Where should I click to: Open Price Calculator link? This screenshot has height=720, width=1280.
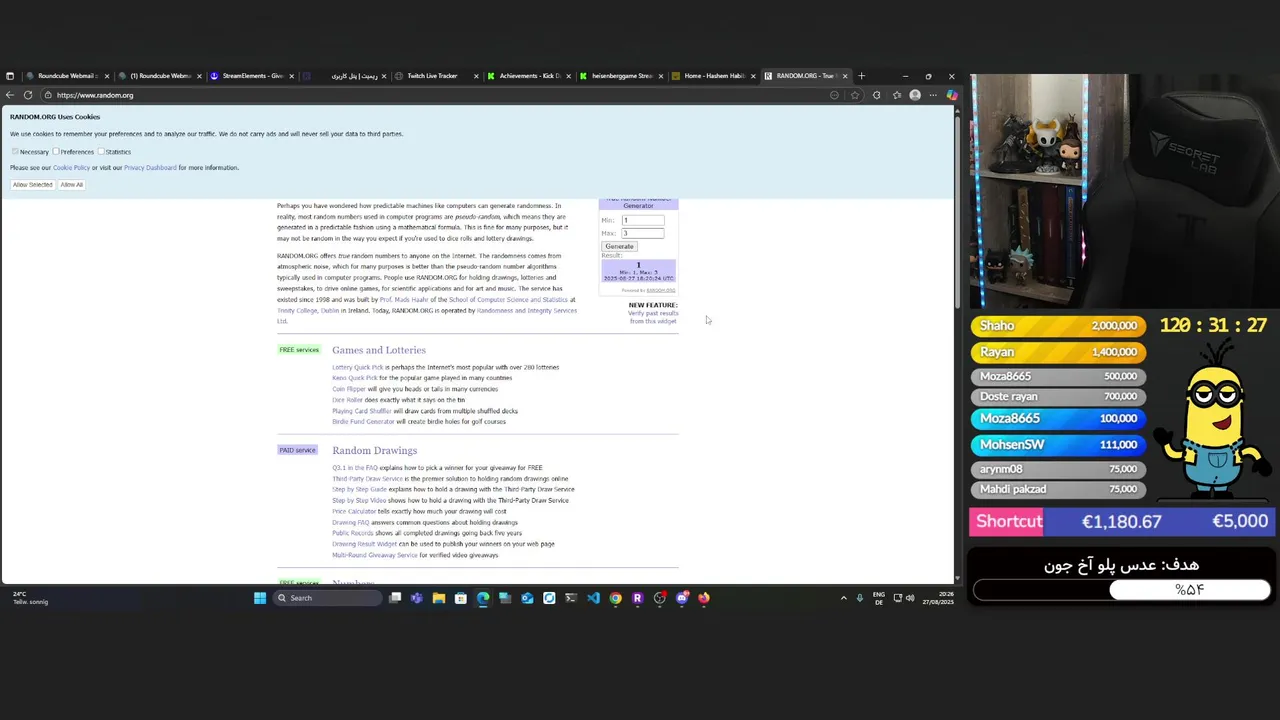coord(354,511)
